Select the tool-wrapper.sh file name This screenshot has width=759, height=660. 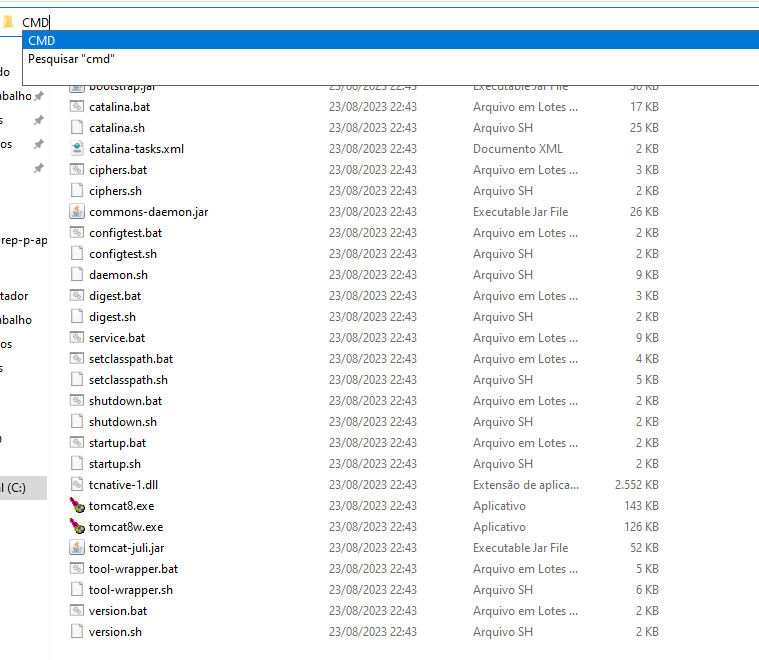point(131,590)
